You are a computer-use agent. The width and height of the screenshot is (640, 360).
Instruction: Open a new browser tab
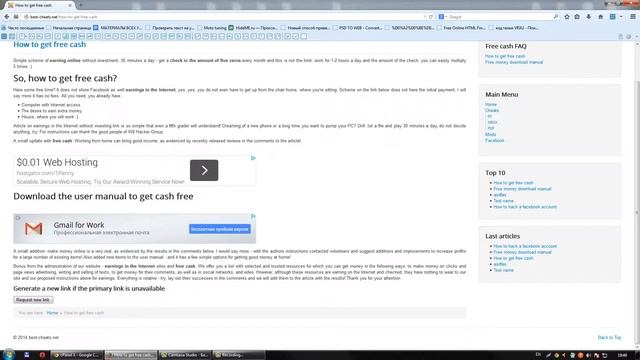pos(81,5)
